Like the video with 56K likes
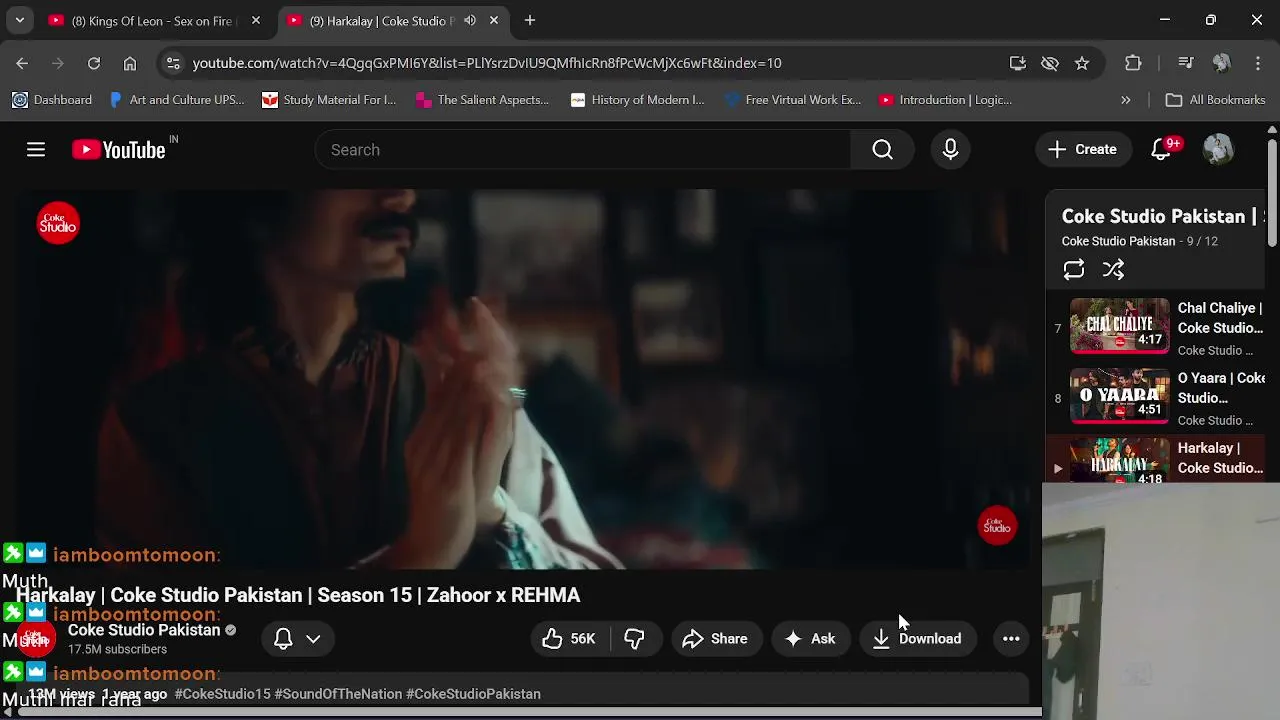 pyautogui.click(x=569, y=639)
